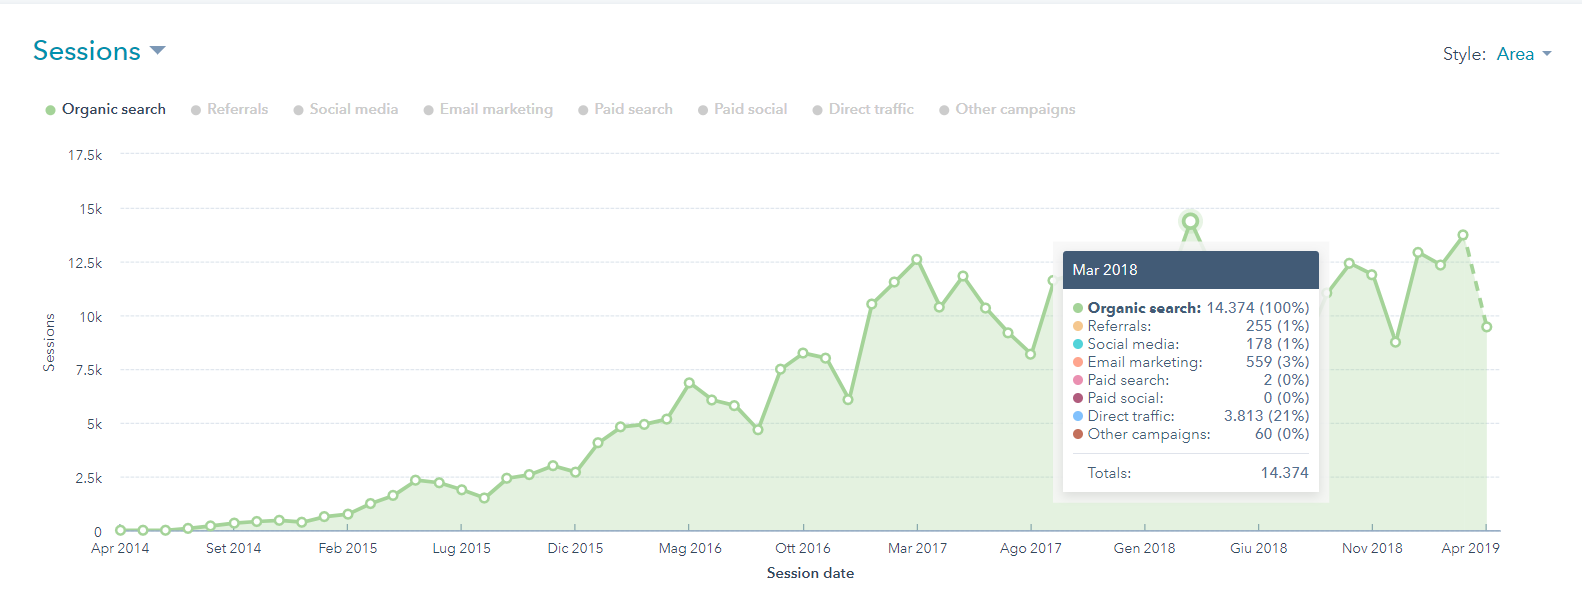Click the Paid social 0 tooltip row

[1190, 398]
